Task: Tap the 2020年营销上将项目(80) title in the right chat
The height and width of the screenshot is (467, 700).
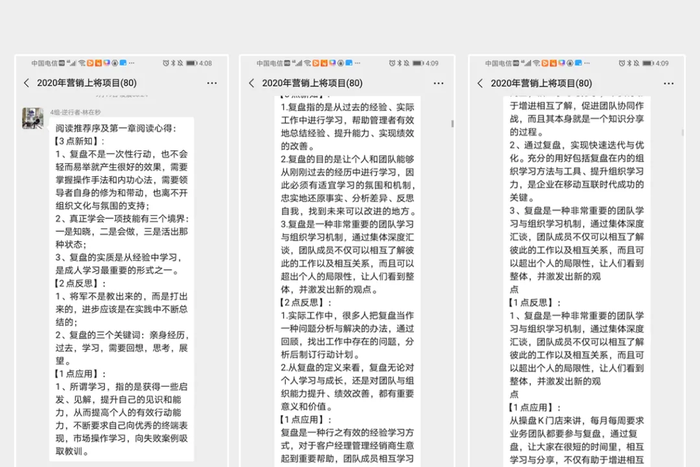Action: pos(540,83)
